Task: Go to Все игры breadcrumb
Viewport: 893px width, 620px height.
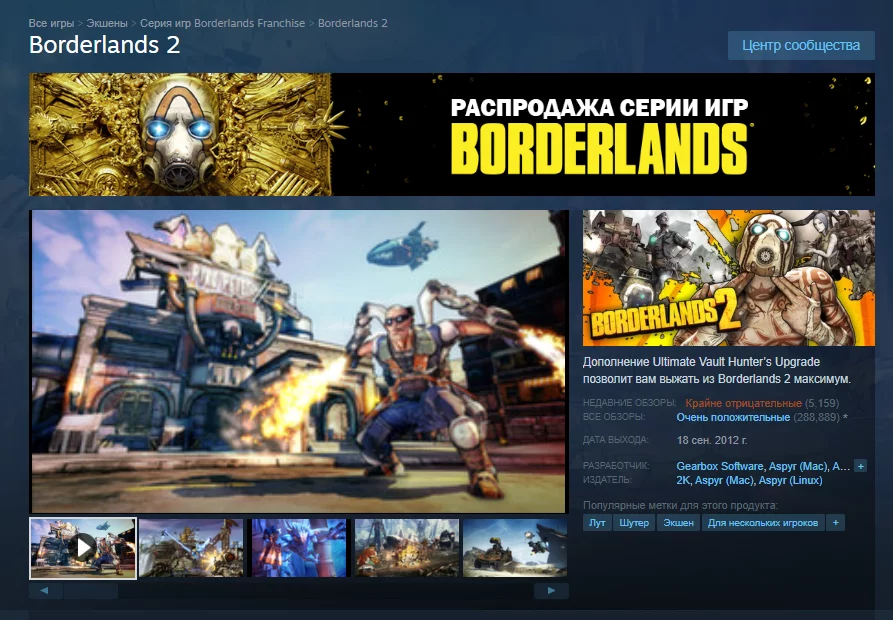Action: click(x=51, y=23)
